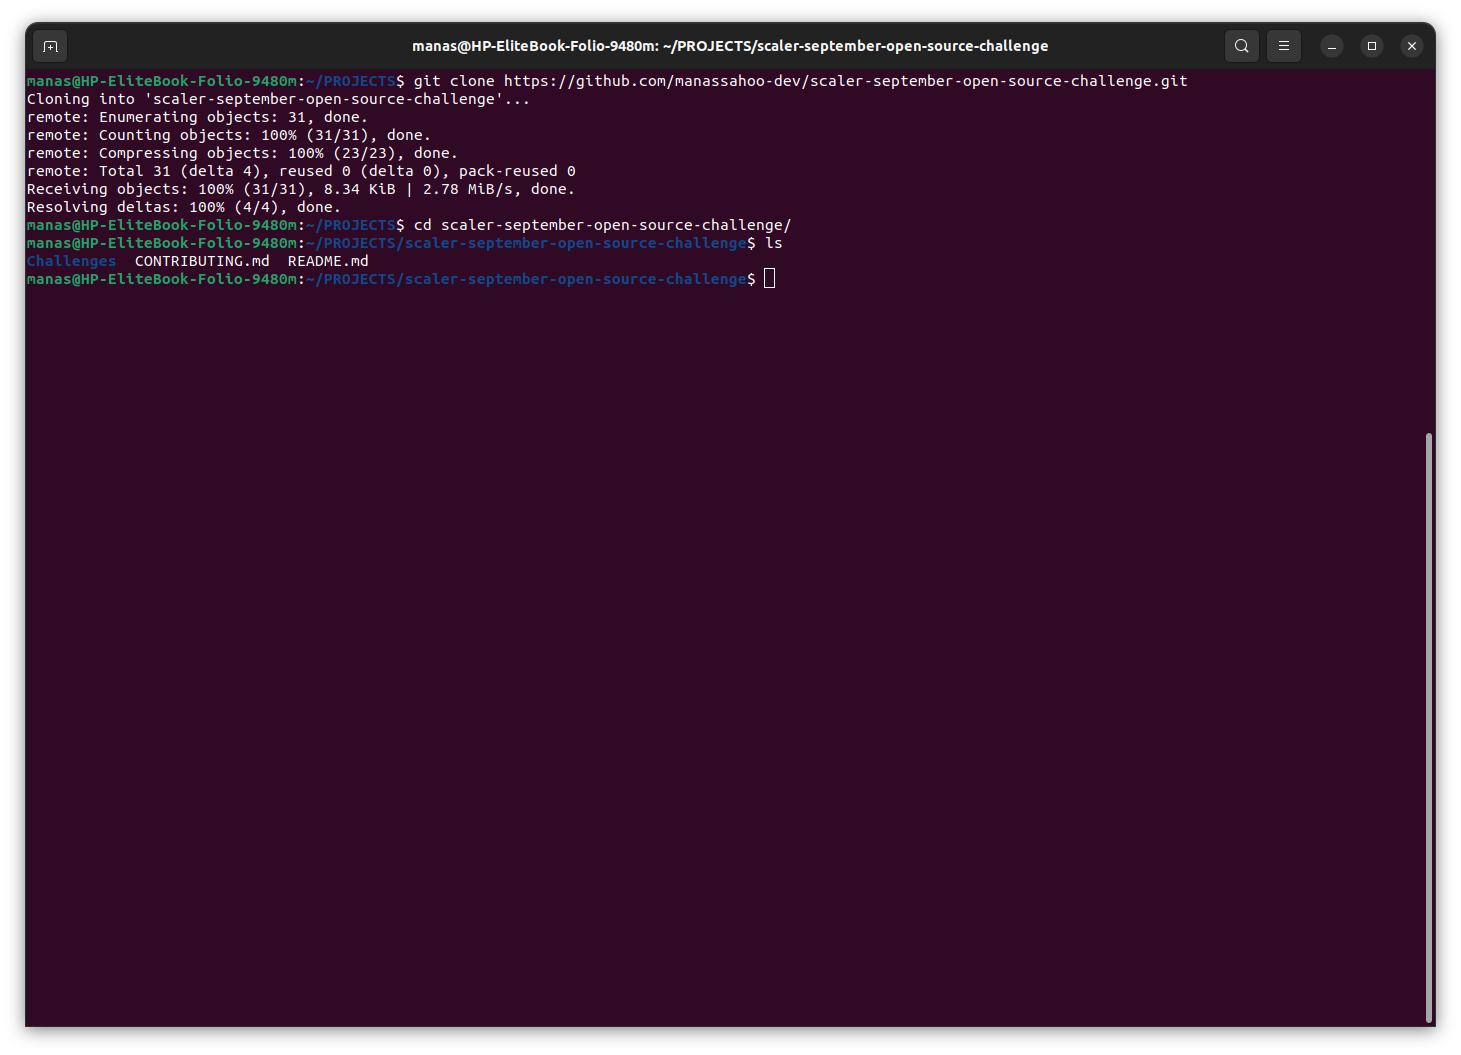The height and width of the screenshot is (1055, 1461).
Task: Click the git clone command text
Action: (455, 80)
